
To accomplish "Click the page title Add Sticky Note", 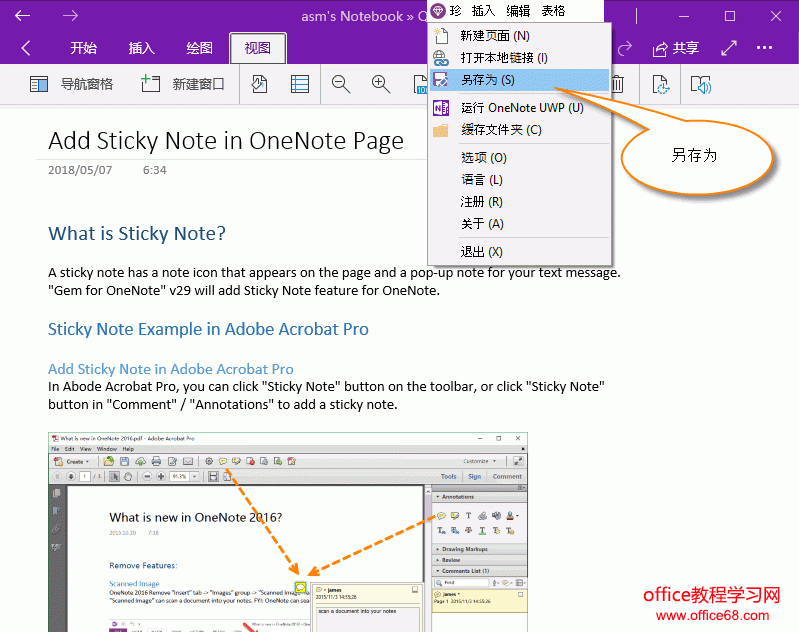I will [226, 141].
